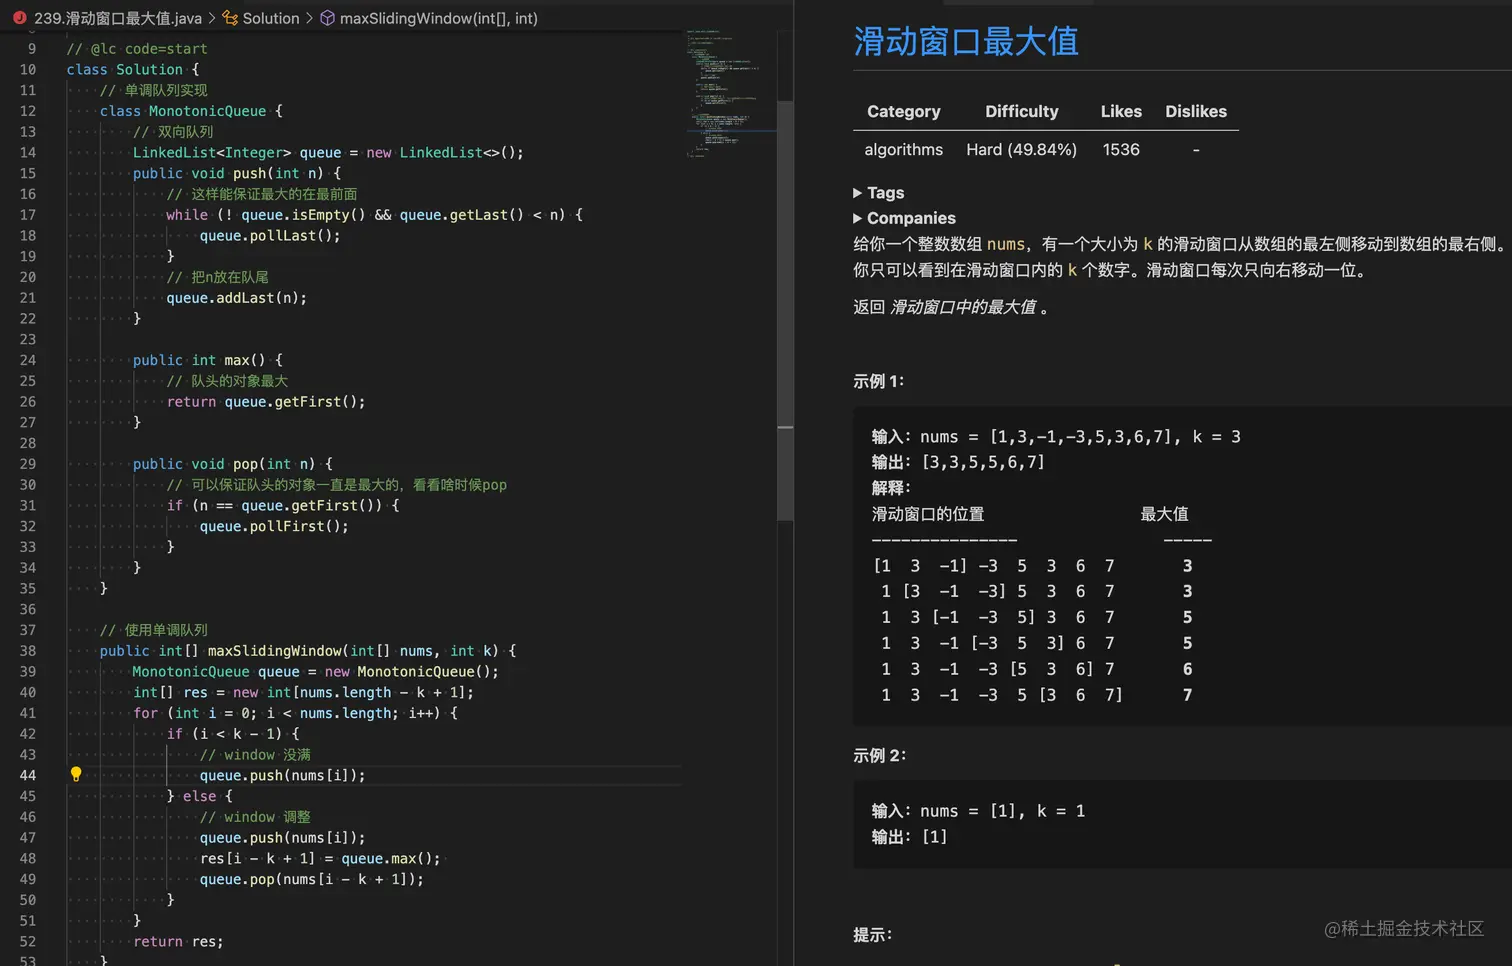Click the 'res[i - k + 1] = queue.max();' line
This screenshot has width=1512, height=966.
tap(320, 859)
